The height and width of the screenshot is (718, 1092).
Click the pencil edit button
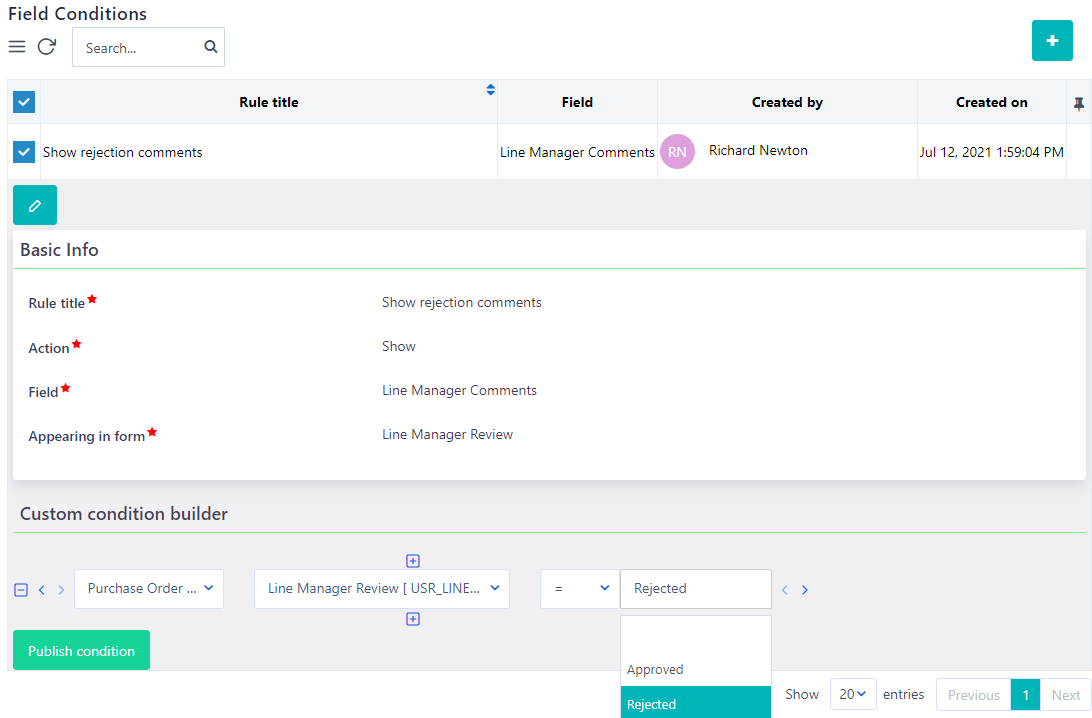35,205
